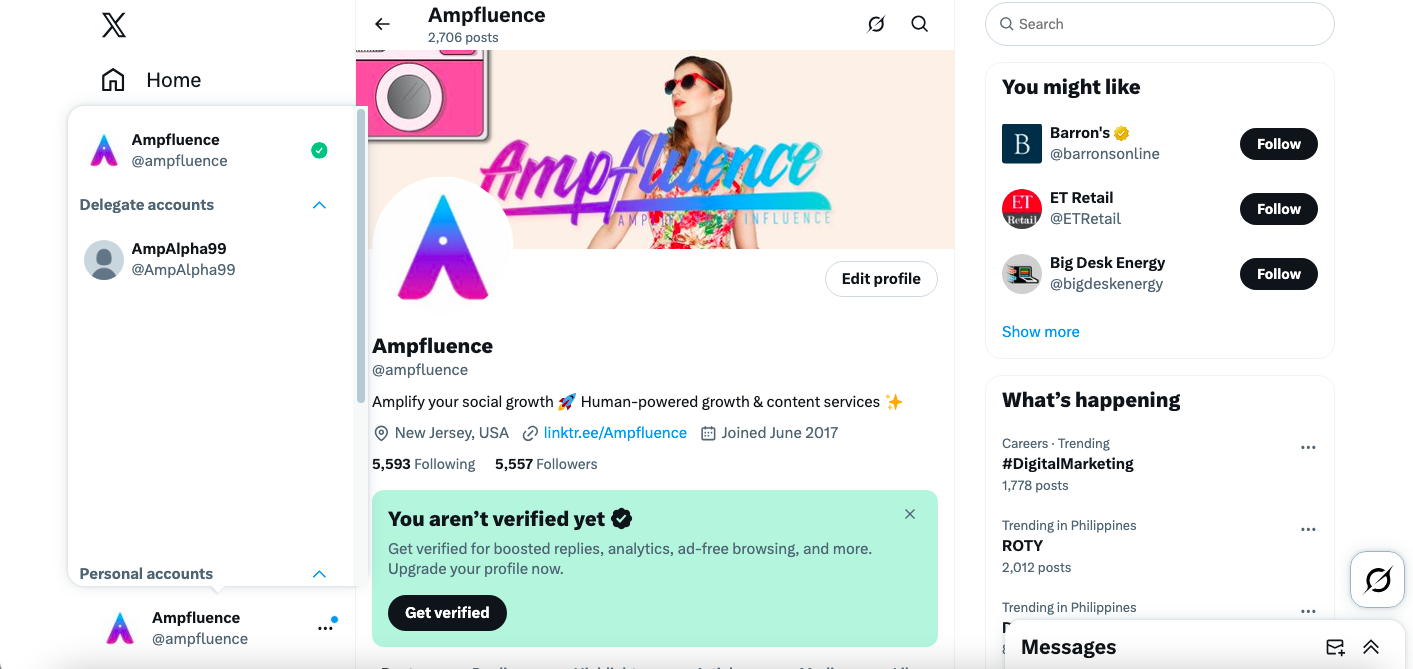Click the X logo icon
Screen dimensions: 1413x669
point(114,25)
